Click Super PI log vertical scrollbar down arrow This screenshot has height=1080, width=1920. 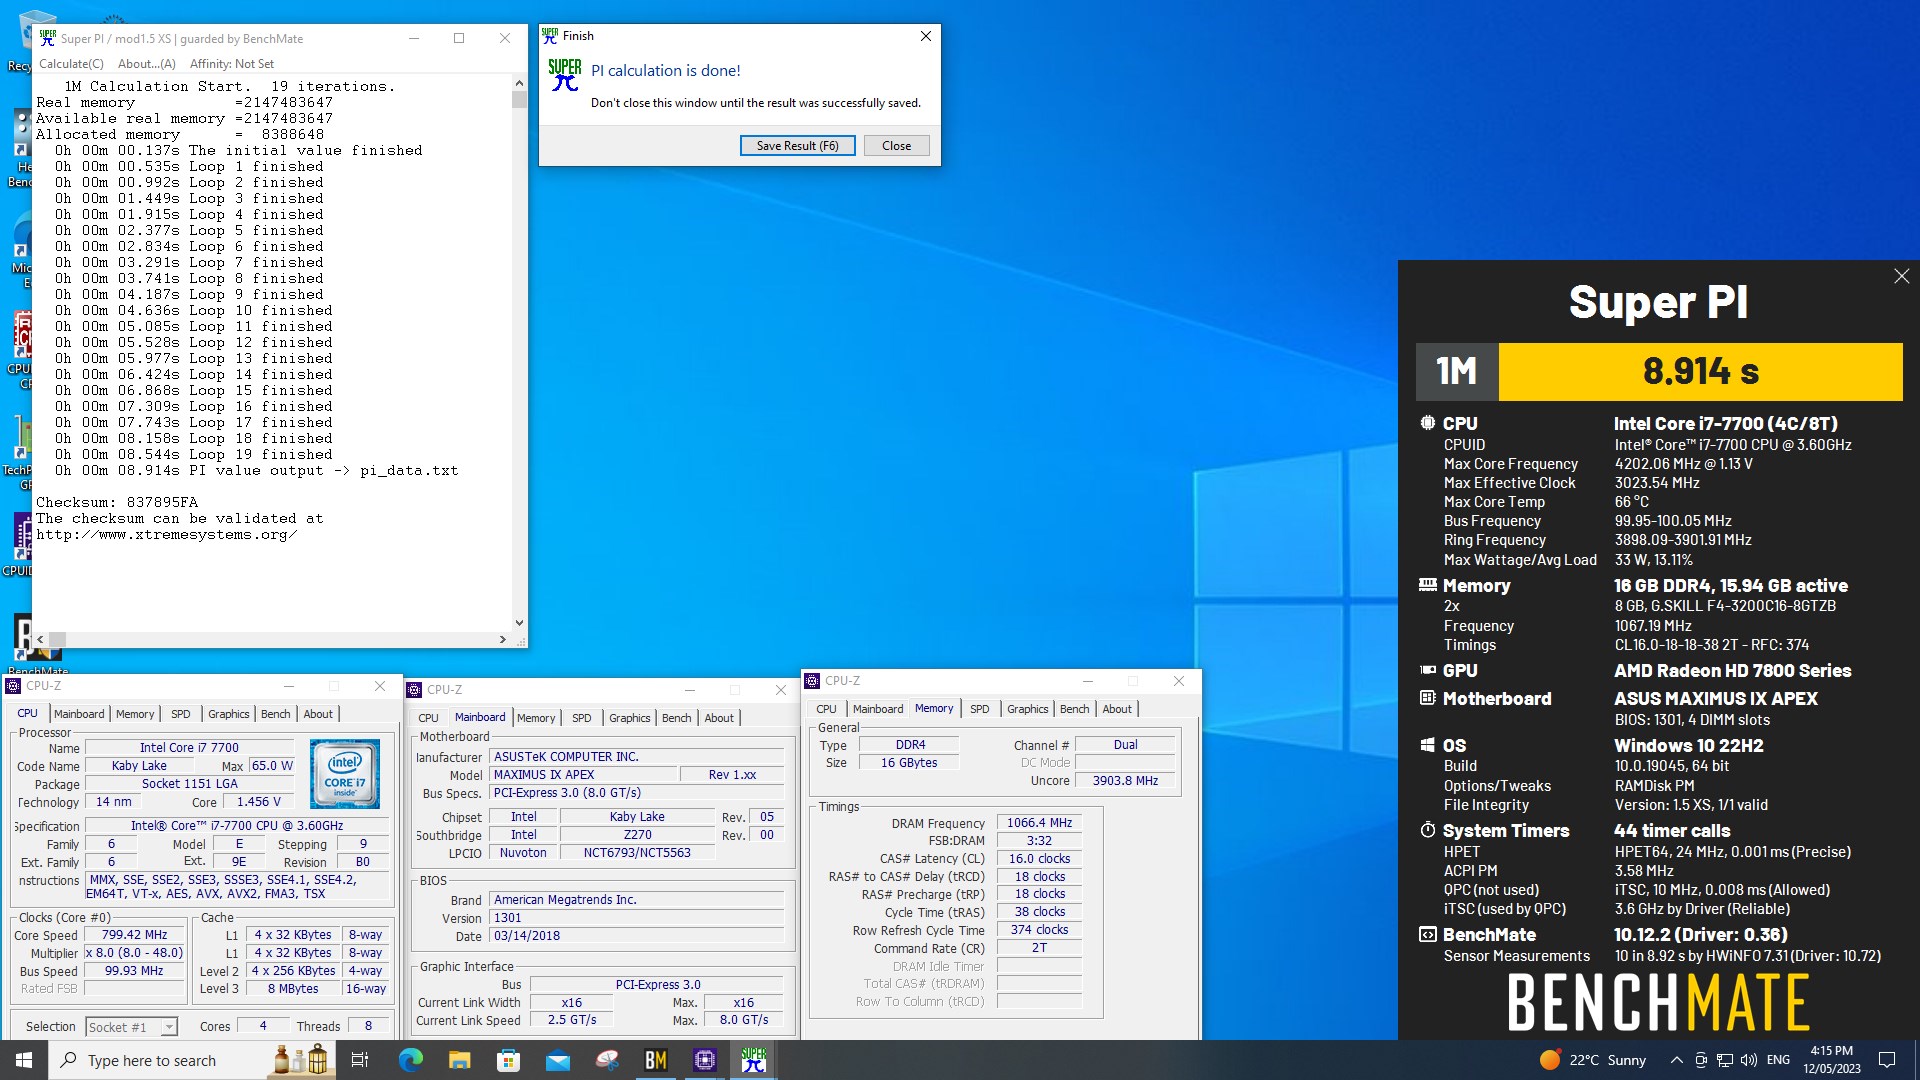(519, 622)
